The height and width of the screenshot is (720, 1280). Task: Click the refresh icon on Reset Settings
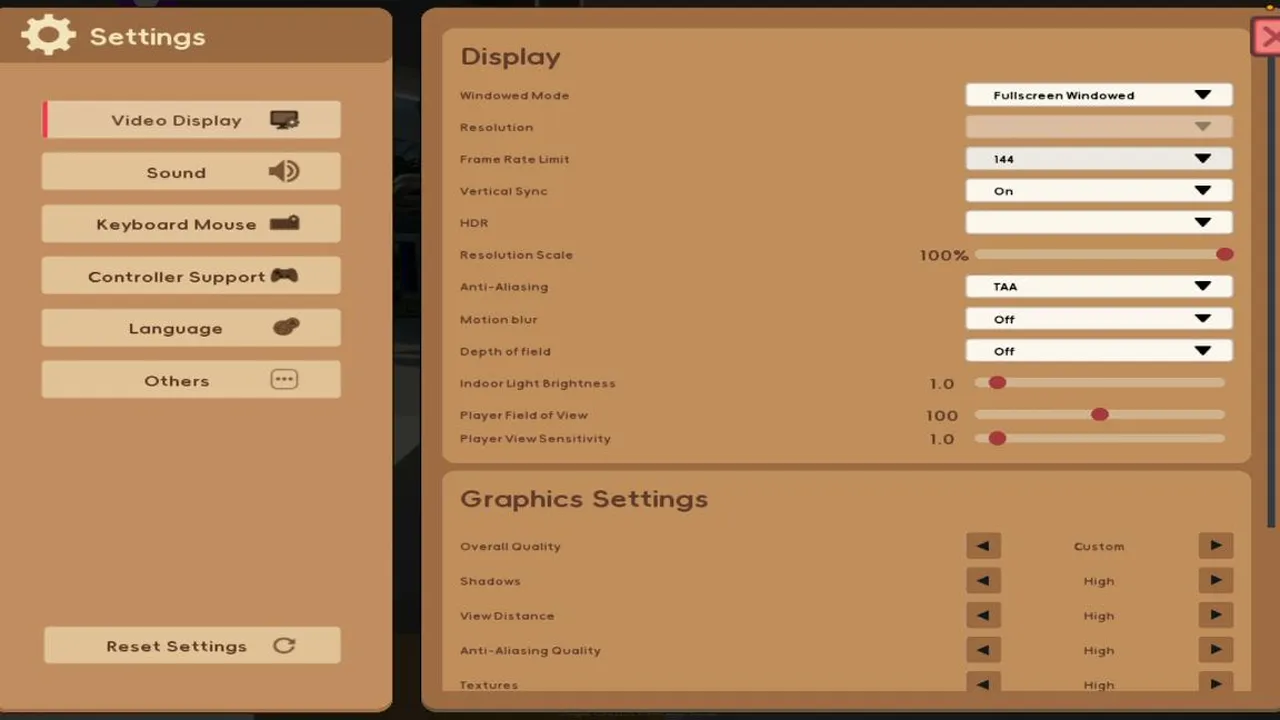[x=284, y=646]
